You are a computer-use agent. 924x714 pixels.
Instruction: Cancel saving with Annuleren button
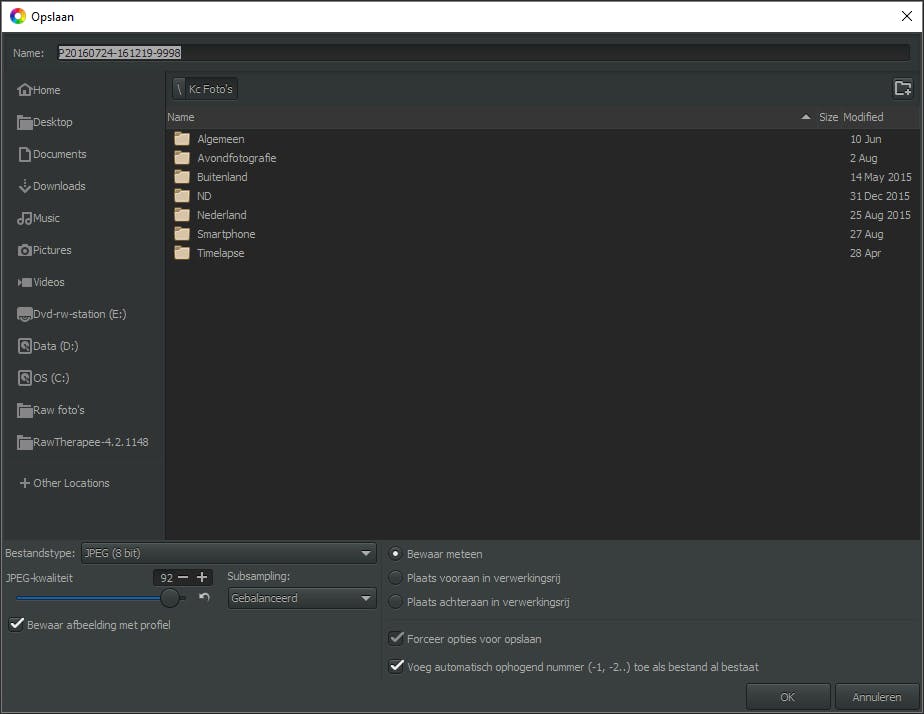877,697
